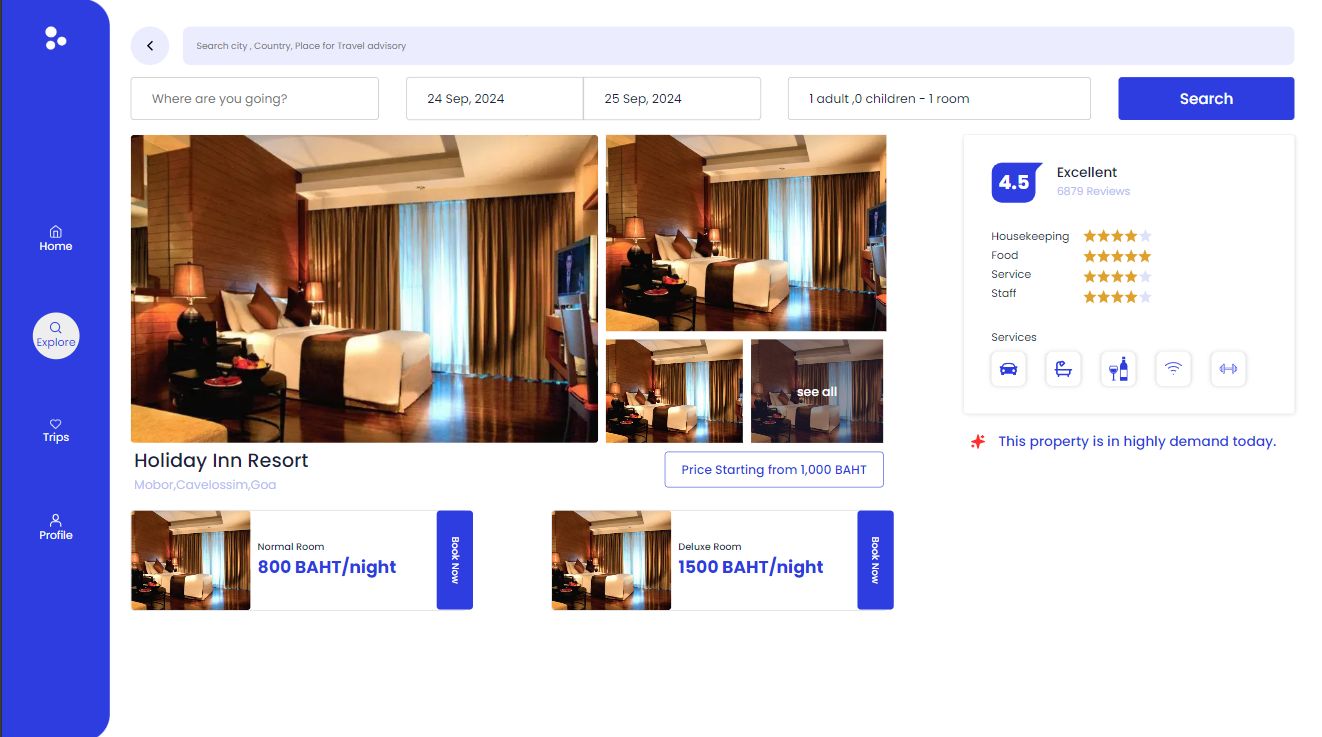Click the Search button

(1205, 99)
